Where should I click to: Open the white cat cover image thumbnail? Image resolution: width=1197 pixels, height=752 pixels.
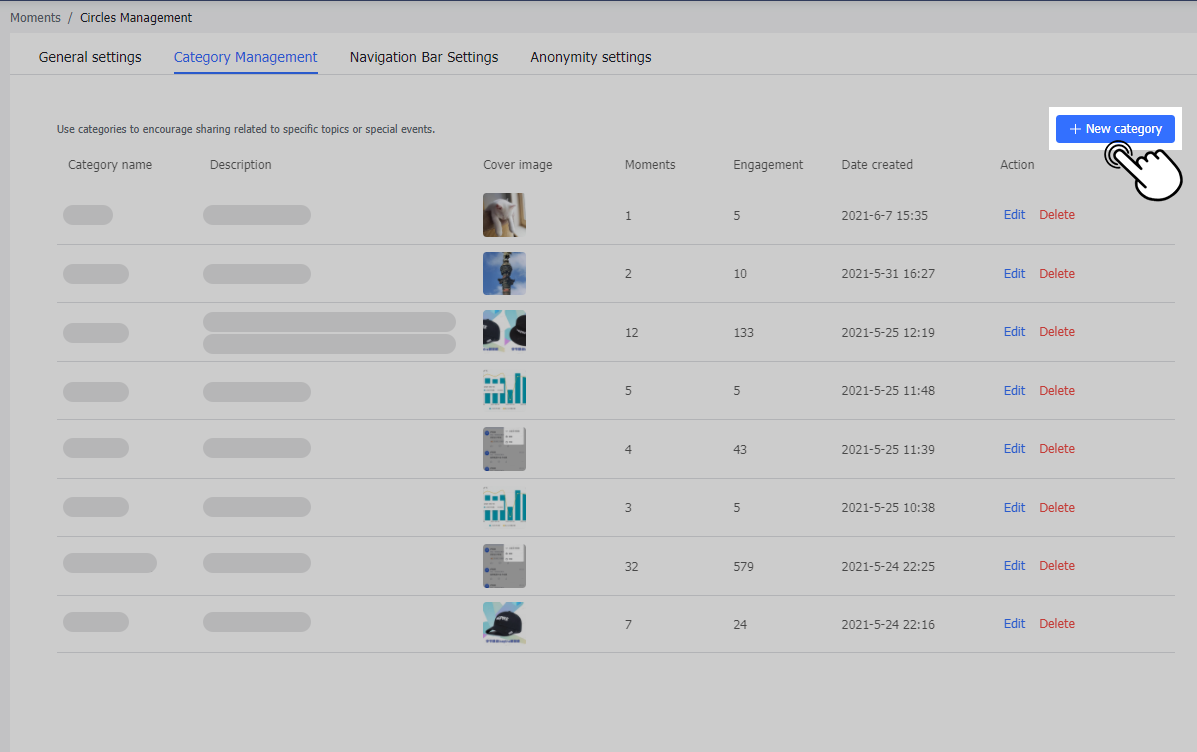[504, 215]
